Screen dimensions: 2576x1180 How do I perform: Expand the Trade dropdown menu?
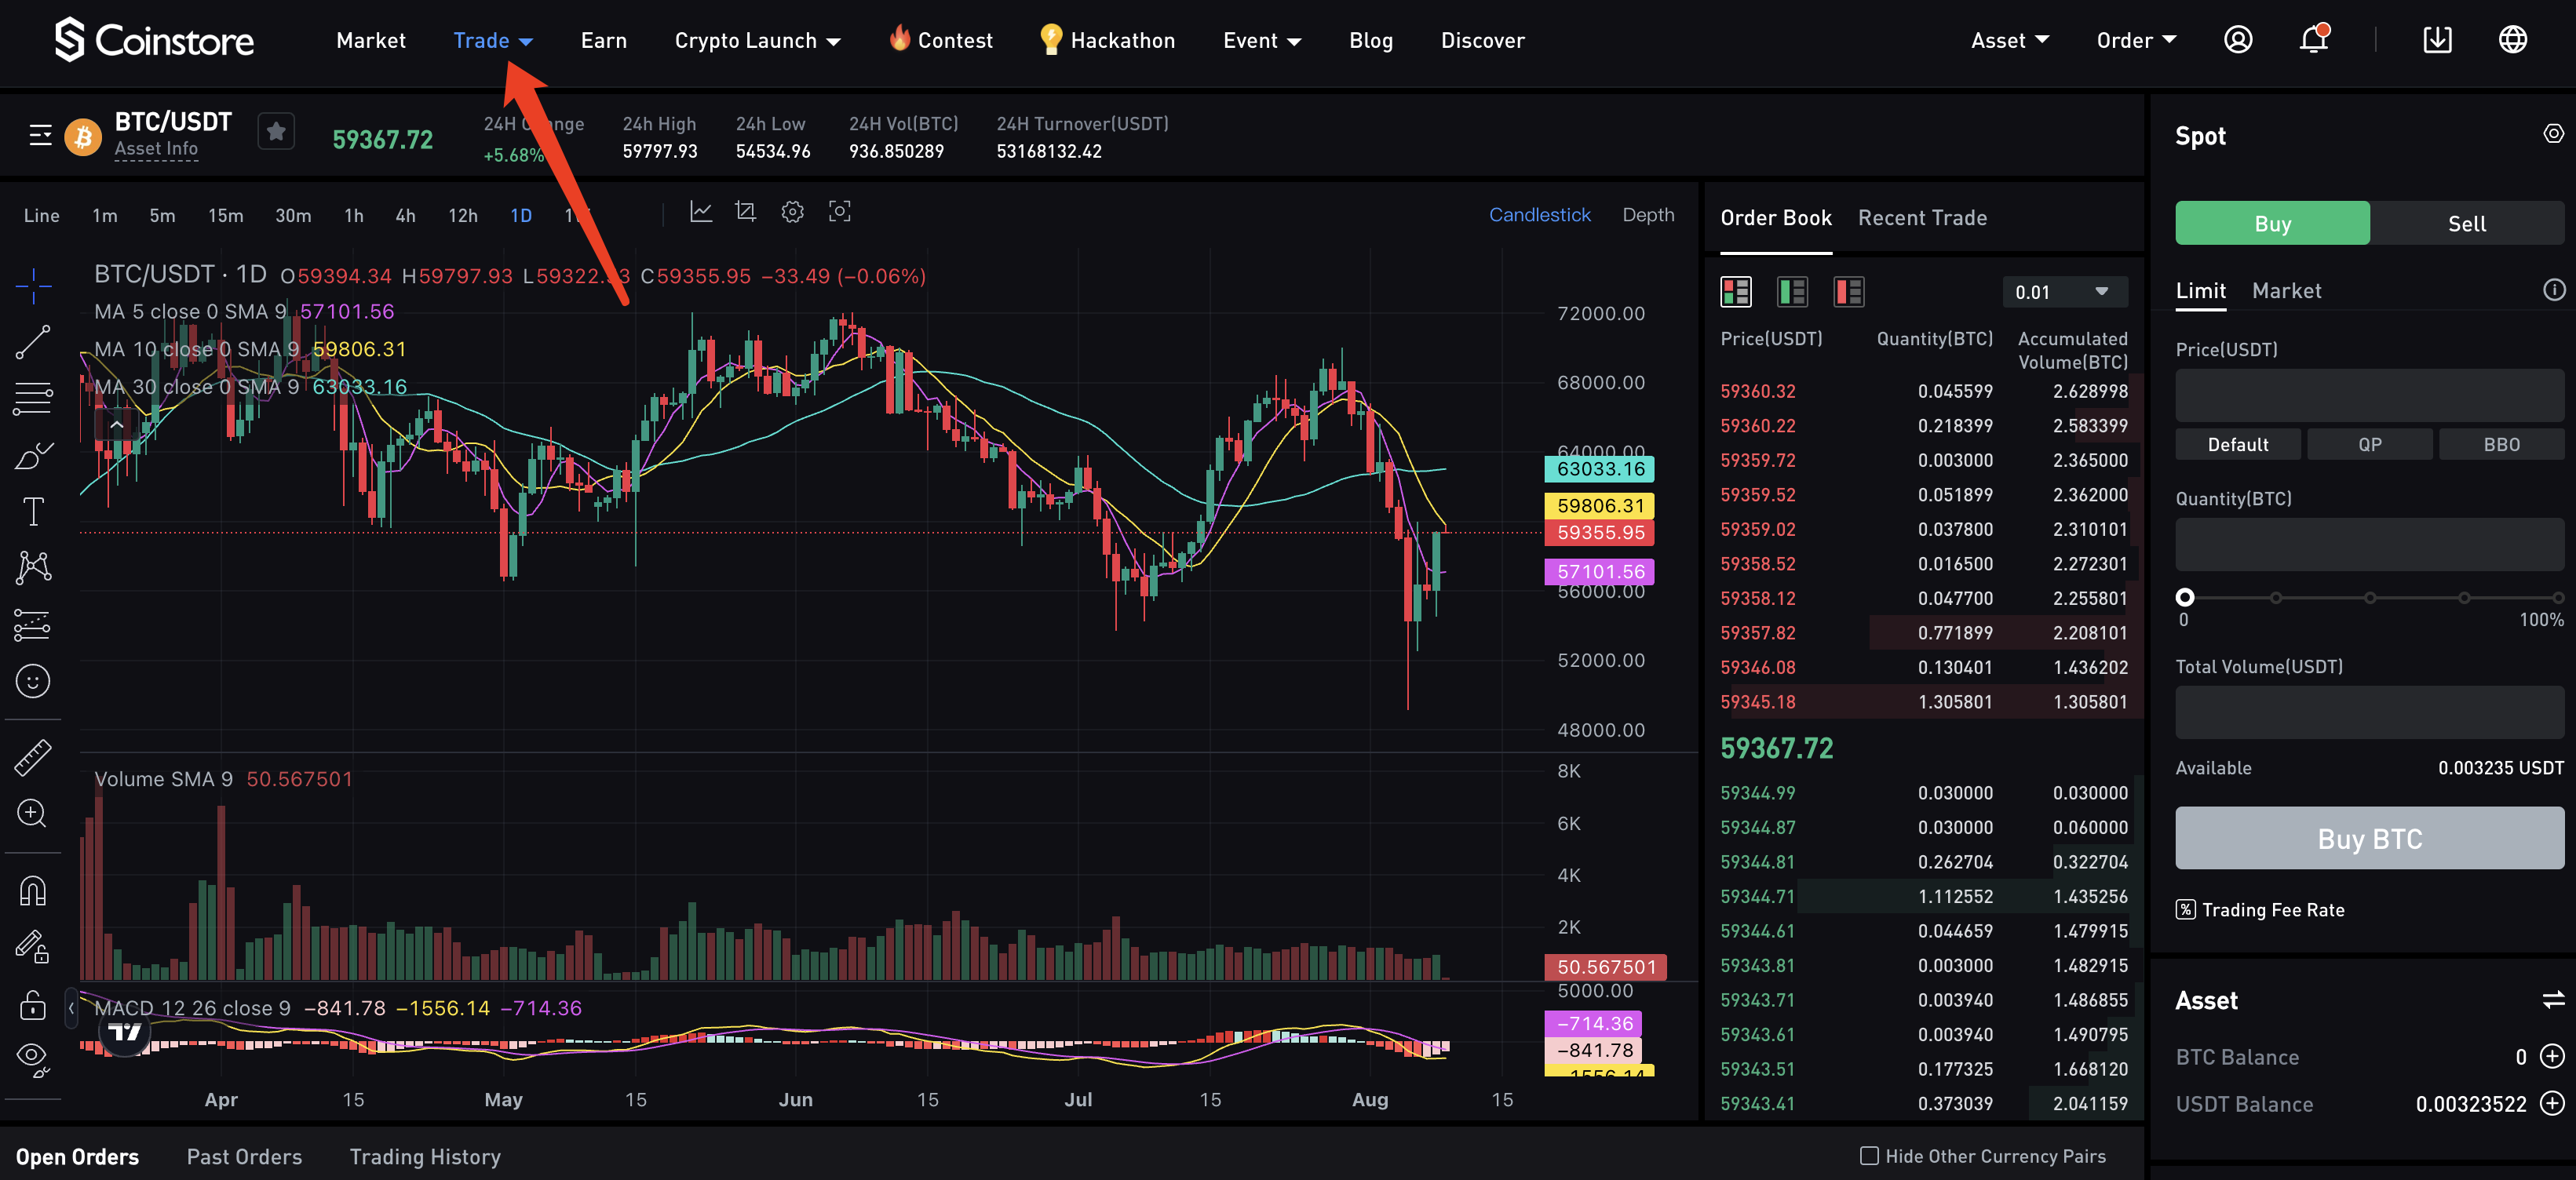(493, 41)
